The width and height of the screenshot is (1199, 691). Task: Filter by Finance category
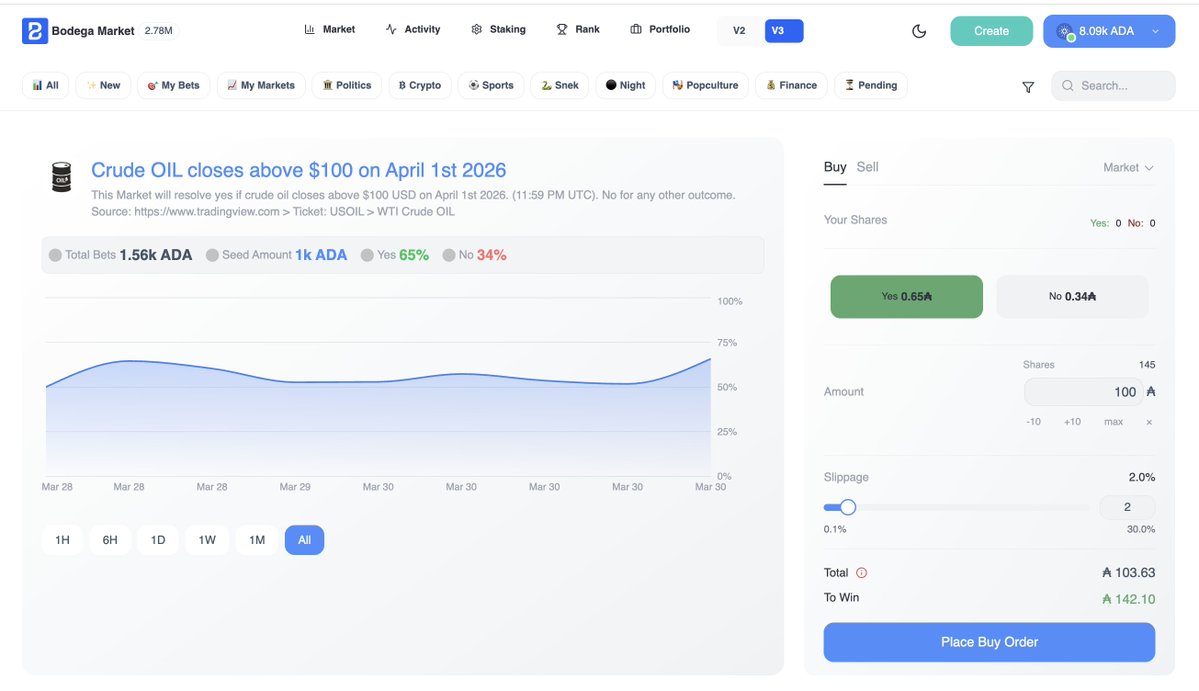pyautogui.click(x=791, y=86)
